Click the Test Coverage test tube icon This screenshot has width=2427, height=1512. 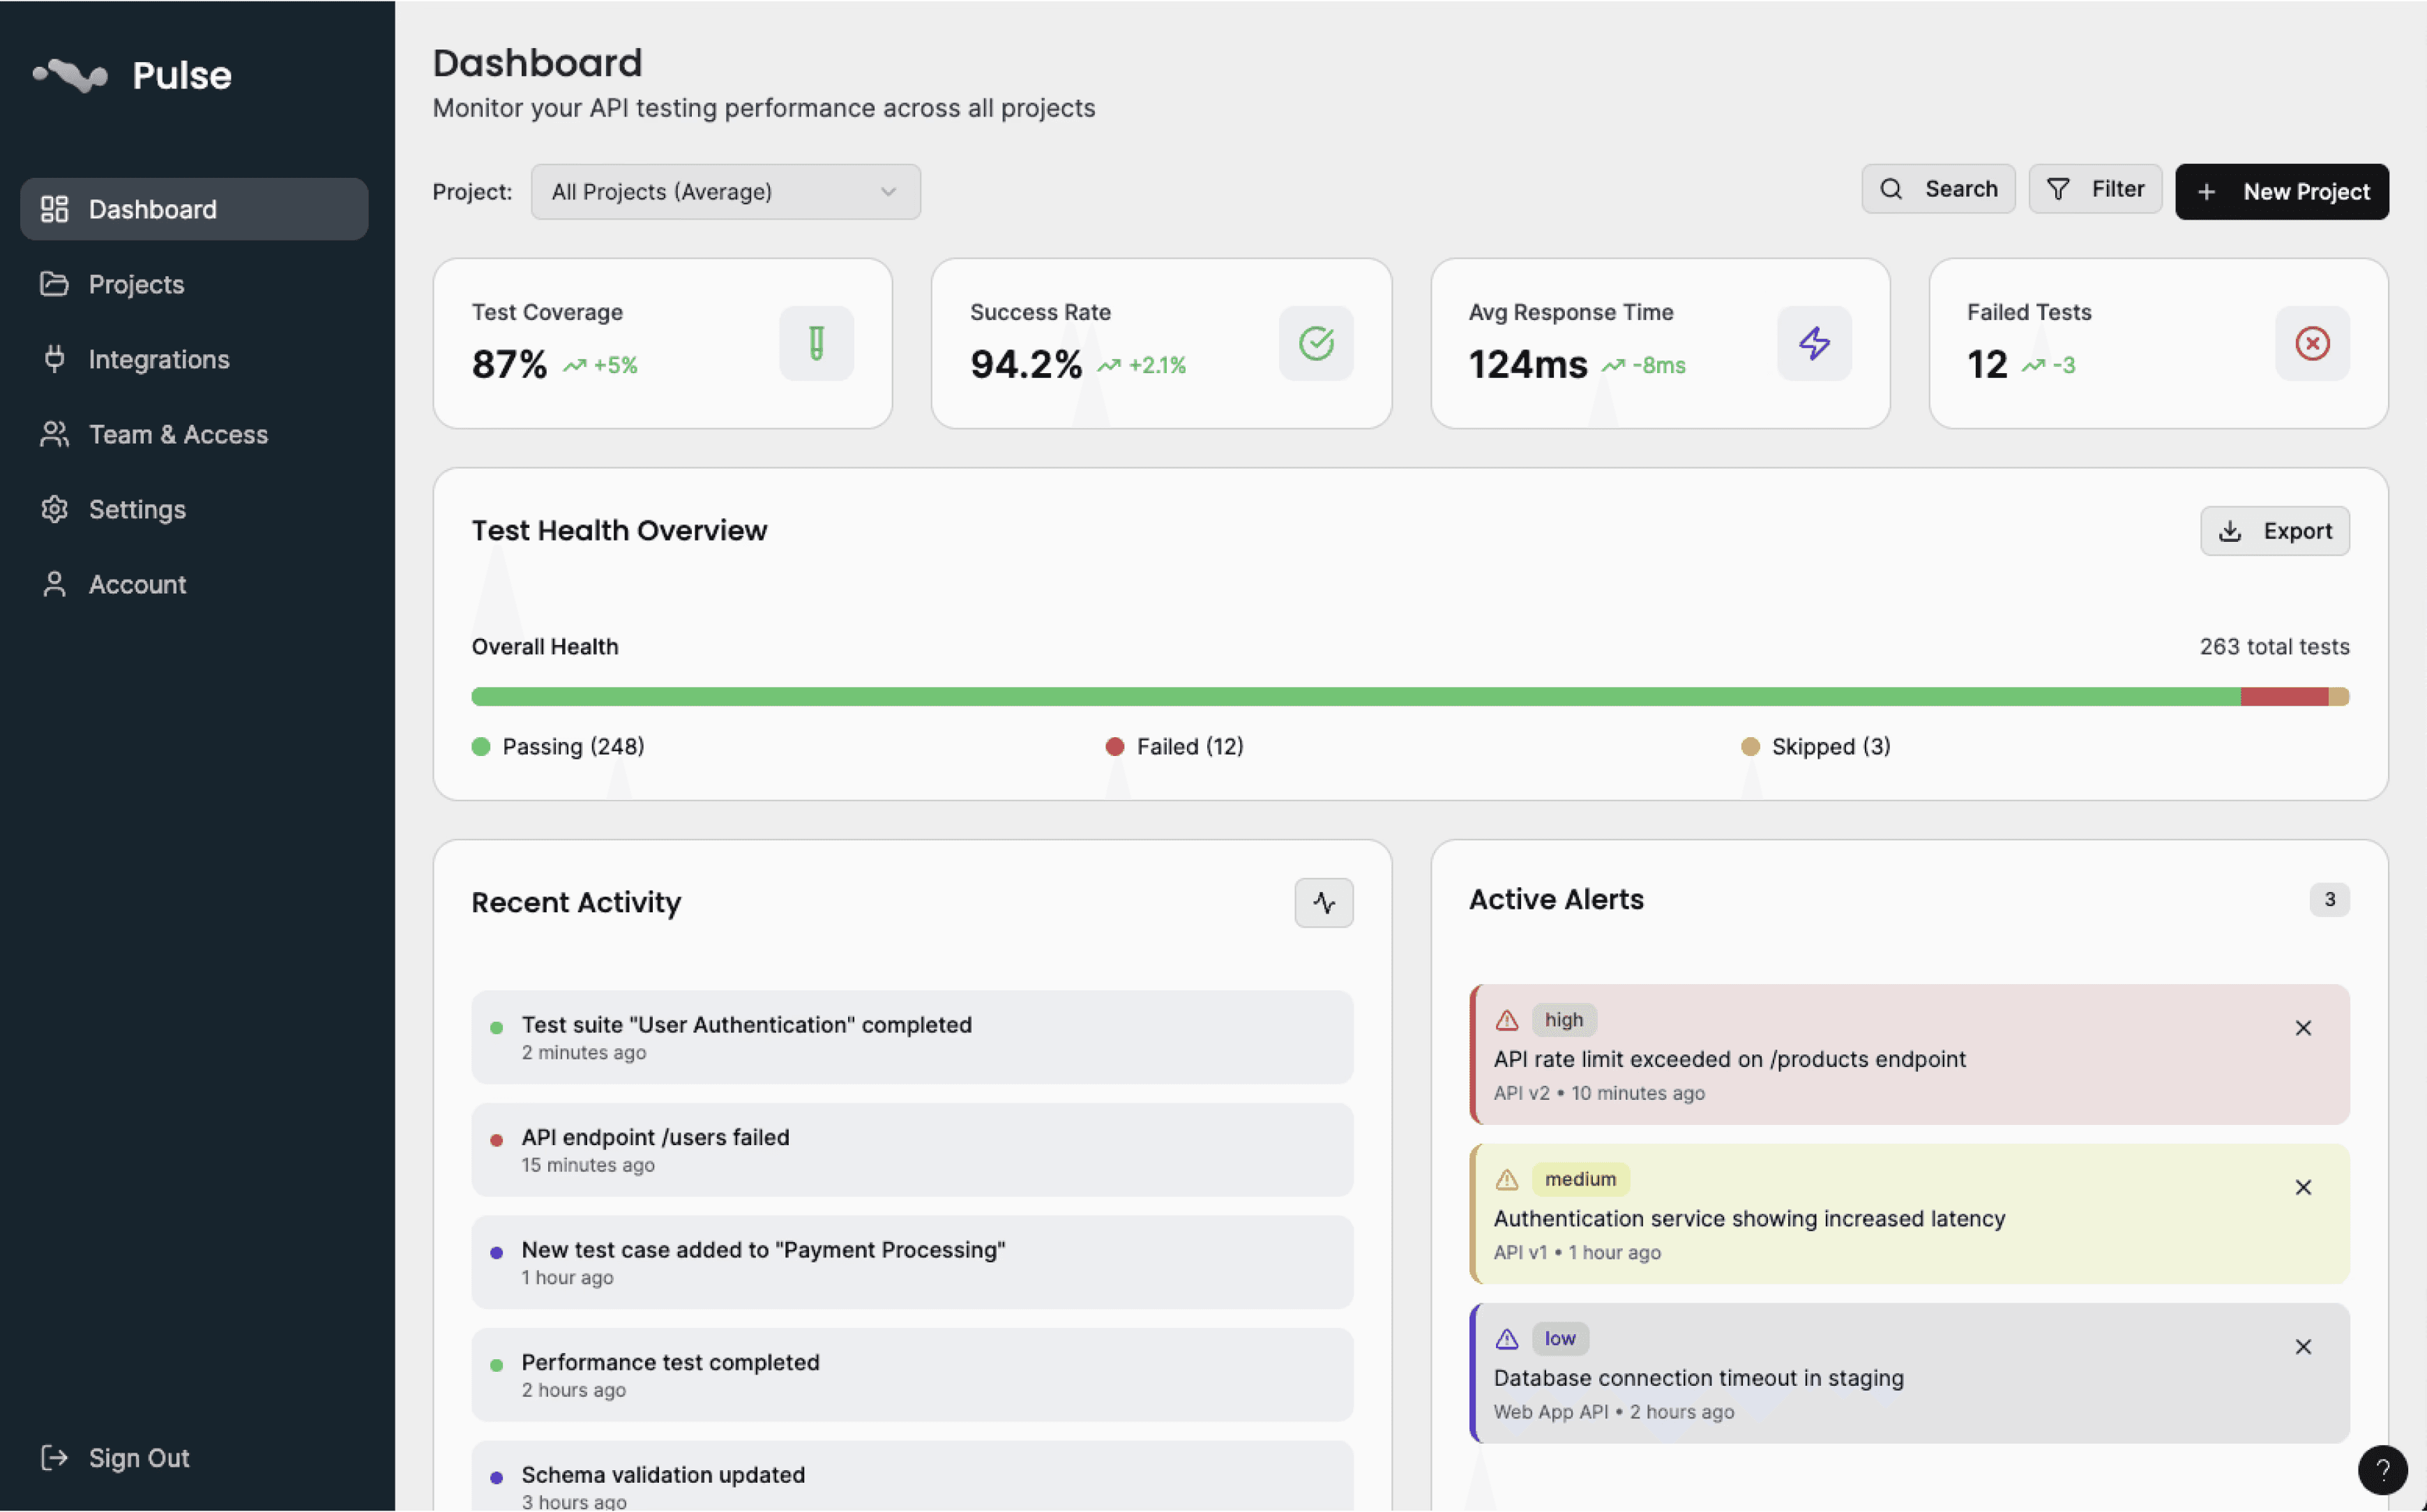(x=816, y=343)
